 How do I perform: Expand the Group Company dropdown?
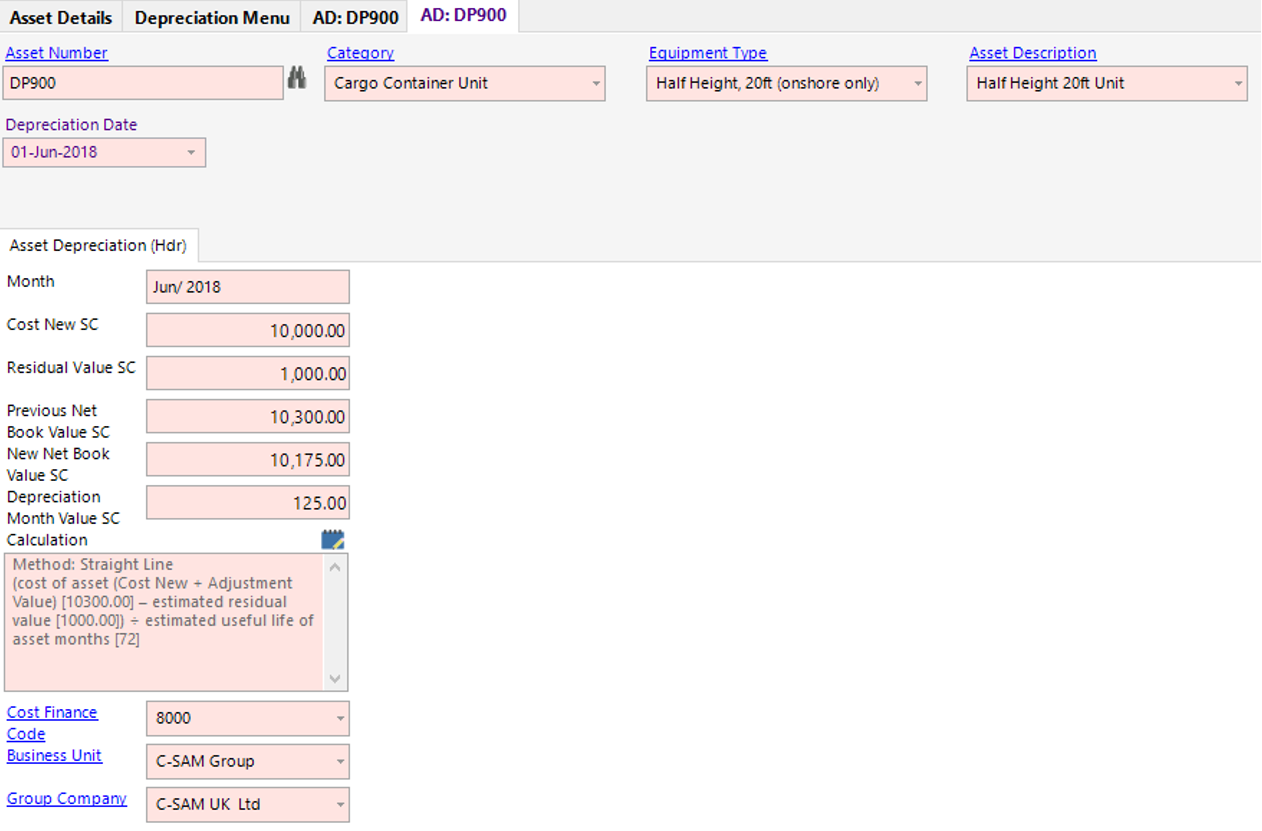tap(340, 804)
